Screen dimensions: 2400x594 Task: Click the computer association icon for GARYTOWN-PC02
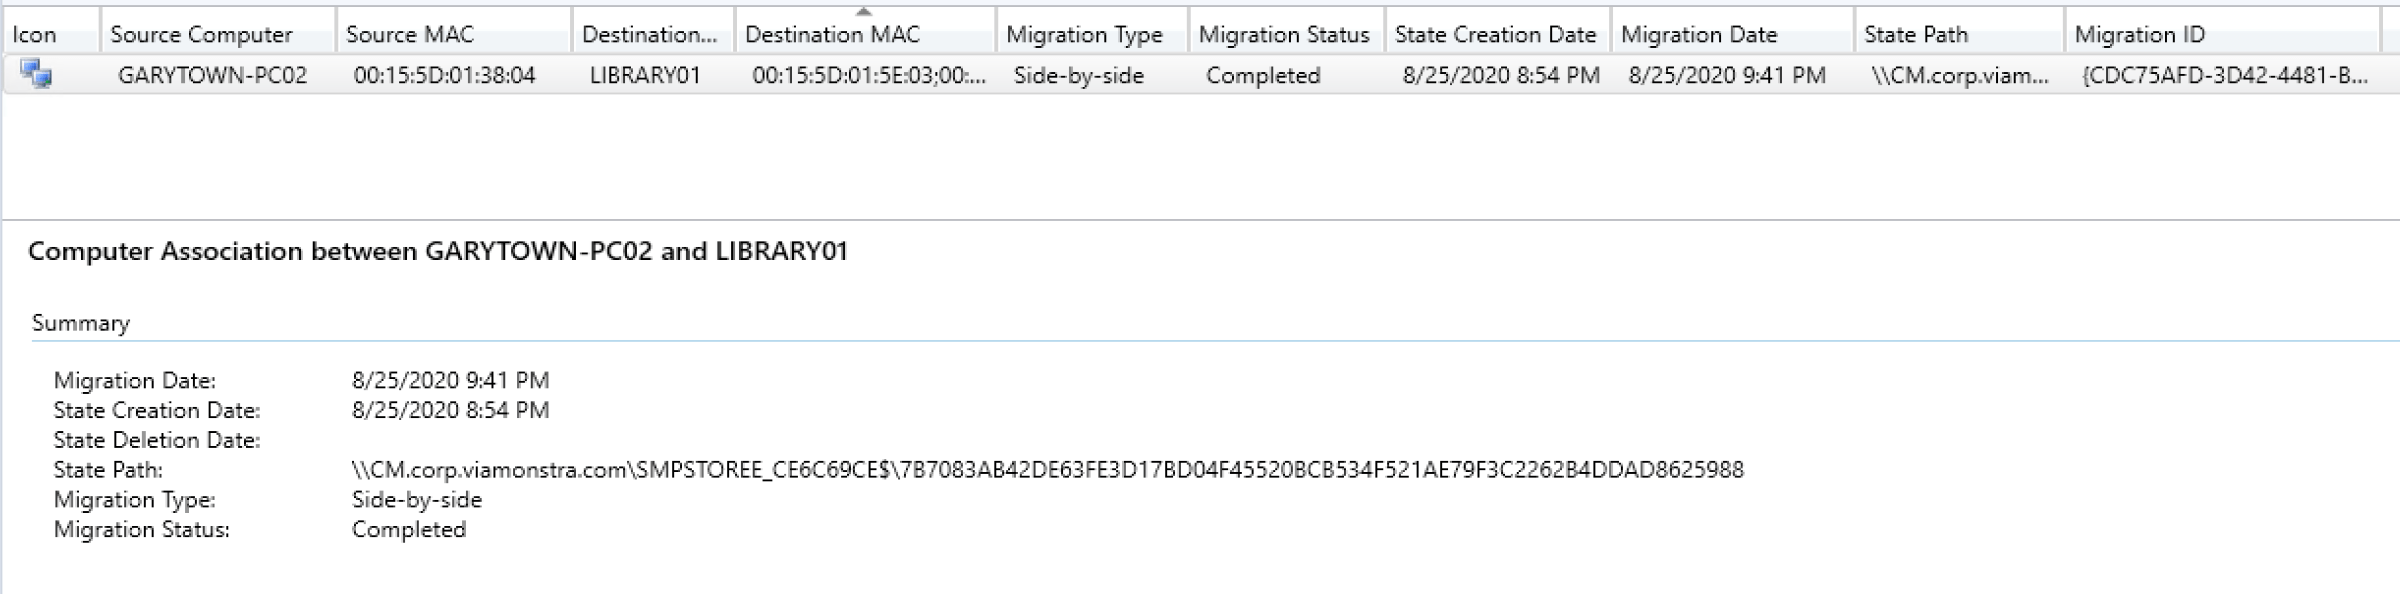click(x=34, y=74)
